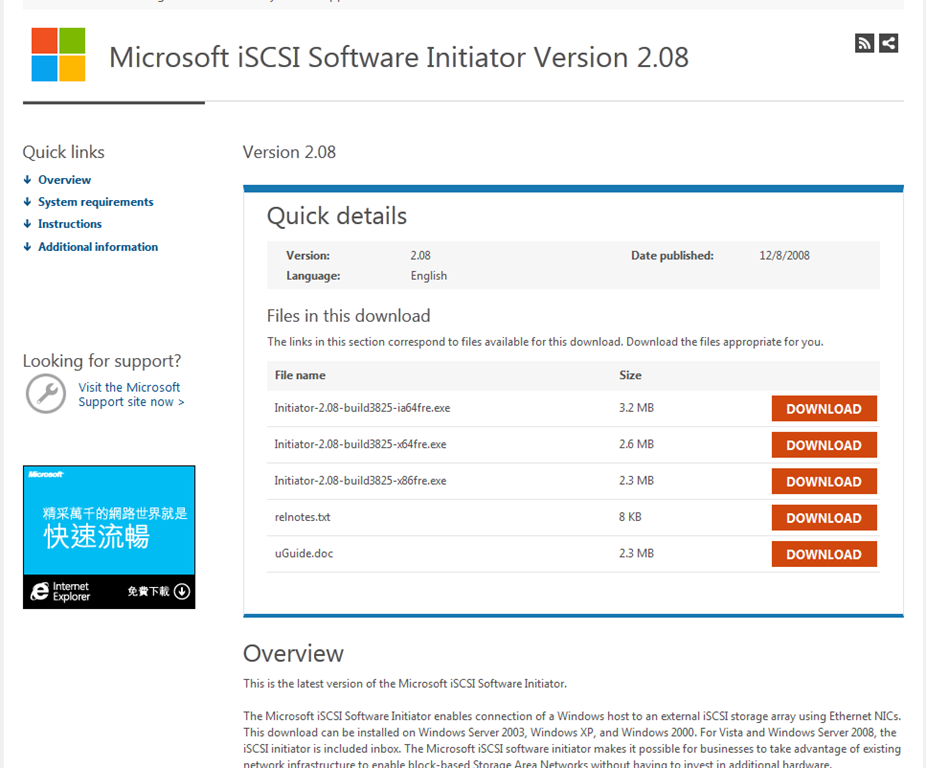
Task: Click the Size column header
Action: click(630, 376)
